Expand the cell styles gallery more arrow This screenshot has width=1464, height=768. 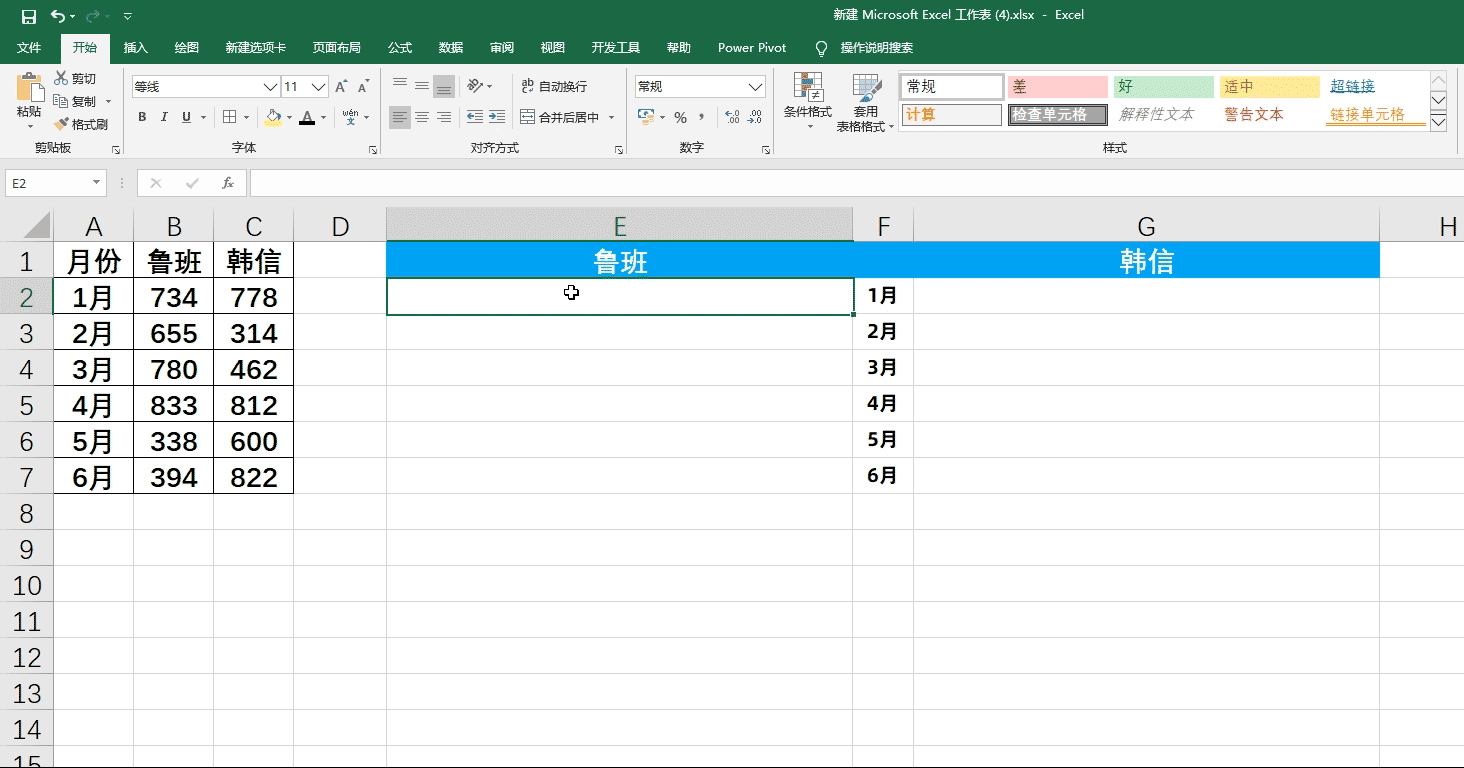pyautogui.click(x=1439, y=122)
